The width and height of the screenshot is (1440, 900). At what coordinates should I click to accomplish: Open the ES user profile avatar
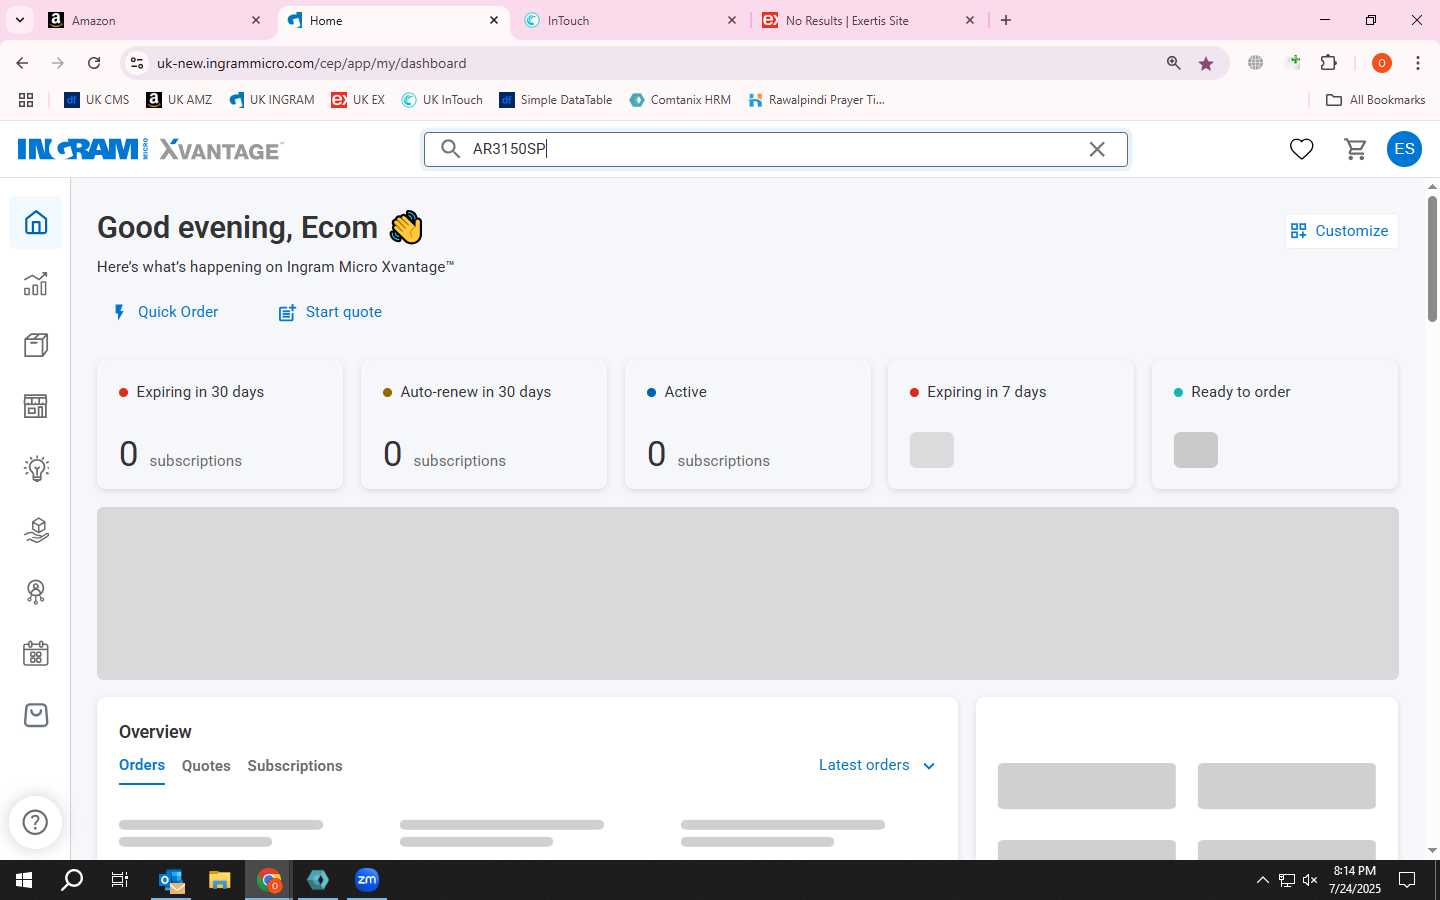click(x=1404, y=149)
